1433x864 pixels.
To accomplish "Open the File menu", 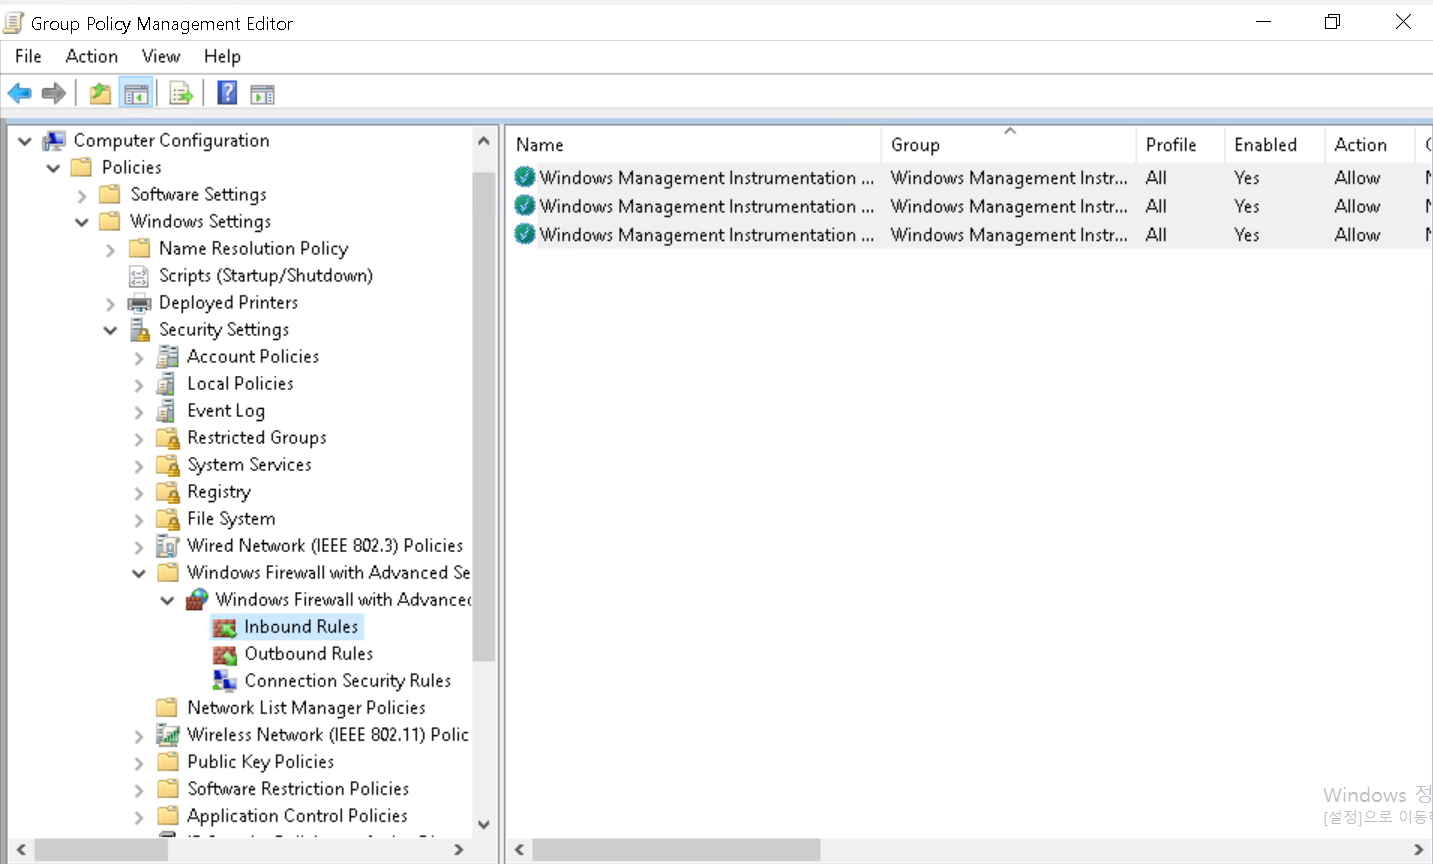I will click(28, 56).
